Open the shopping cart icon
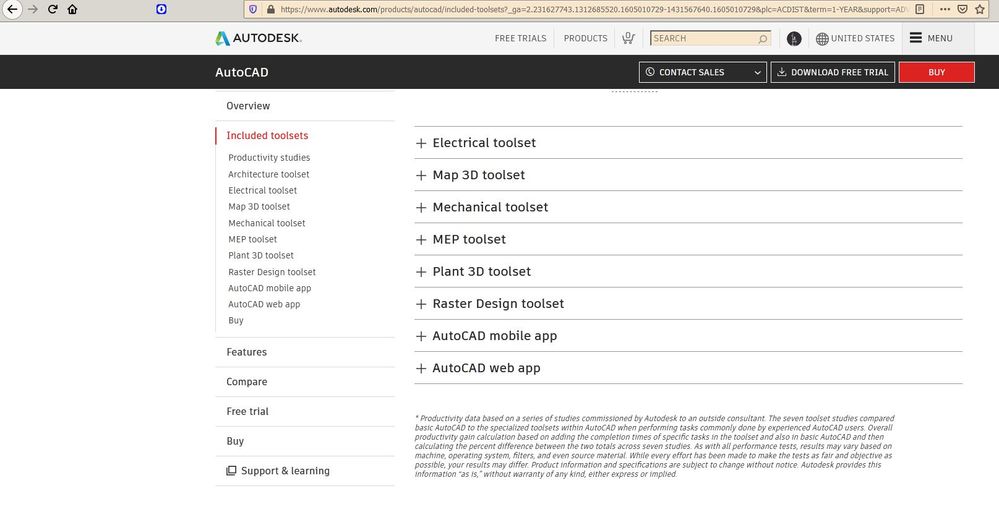 tap(628, 38)
